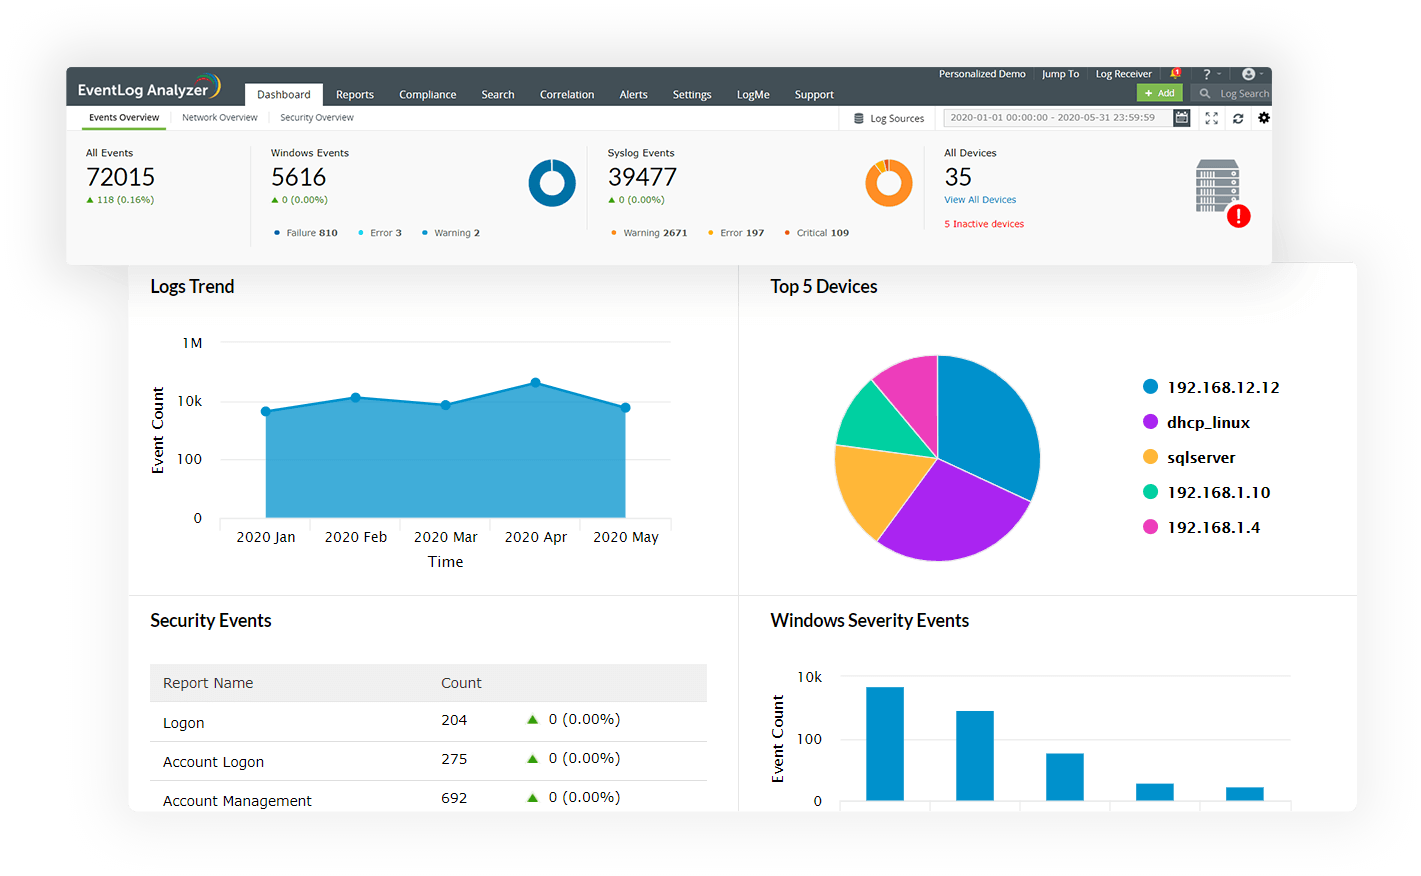1421x876 pixels.
Task: Select Events Overview sub-tab
Action: (124, 118)
